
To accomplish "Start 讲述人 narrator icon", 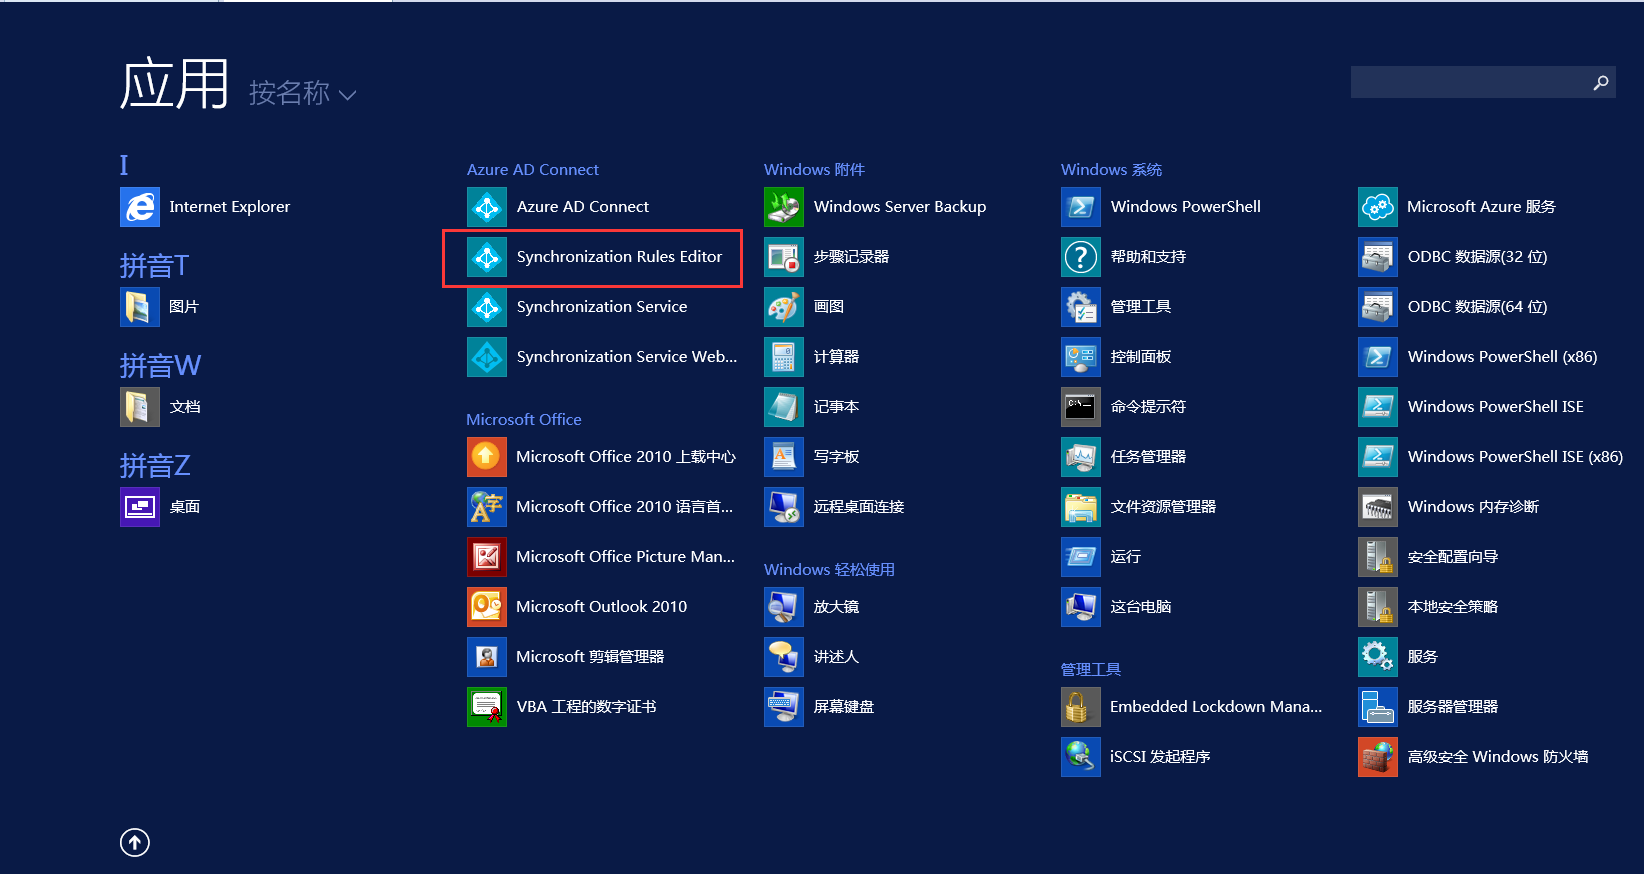I will (784, 657).
